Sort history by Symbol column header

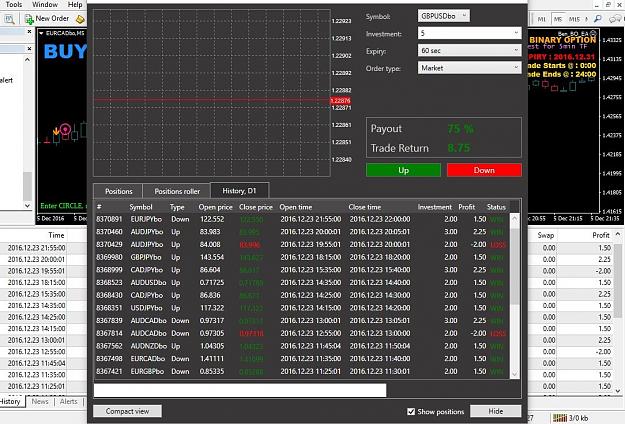[x=141, y=207]
